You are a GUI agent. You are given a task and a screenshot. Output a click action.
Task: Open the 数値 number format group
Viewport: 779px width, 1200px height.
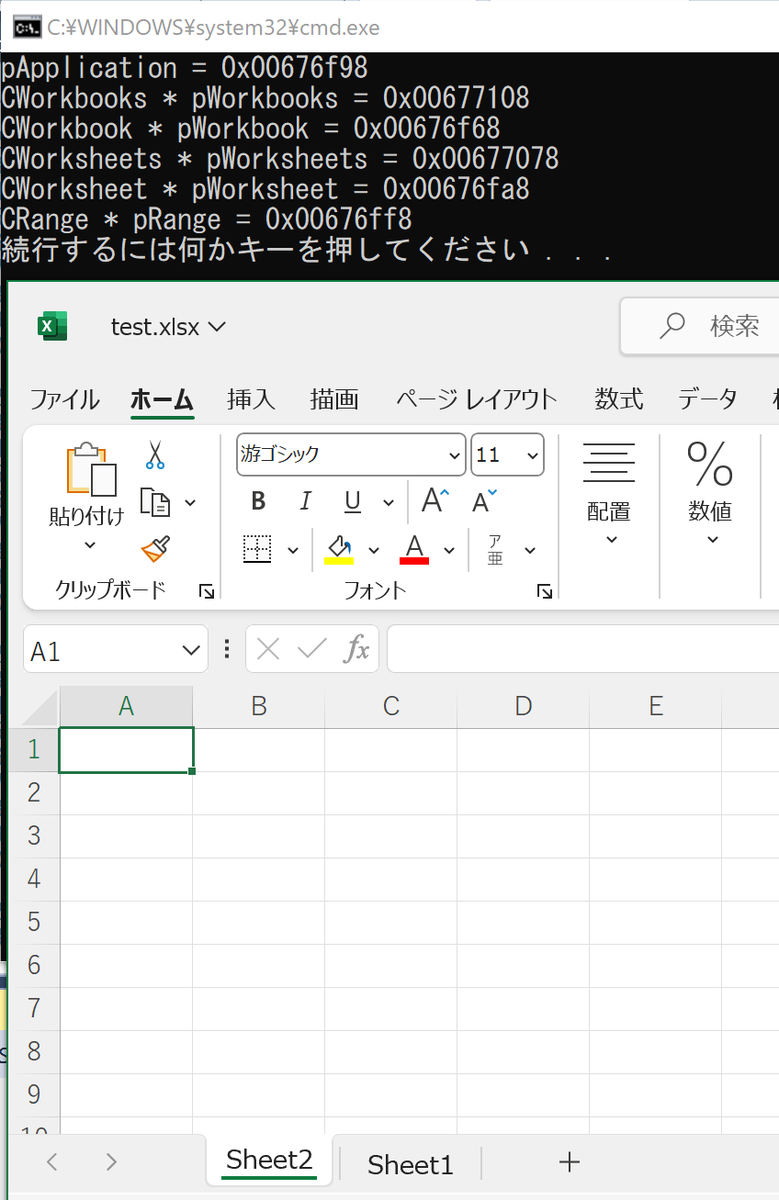click(710, 494)
